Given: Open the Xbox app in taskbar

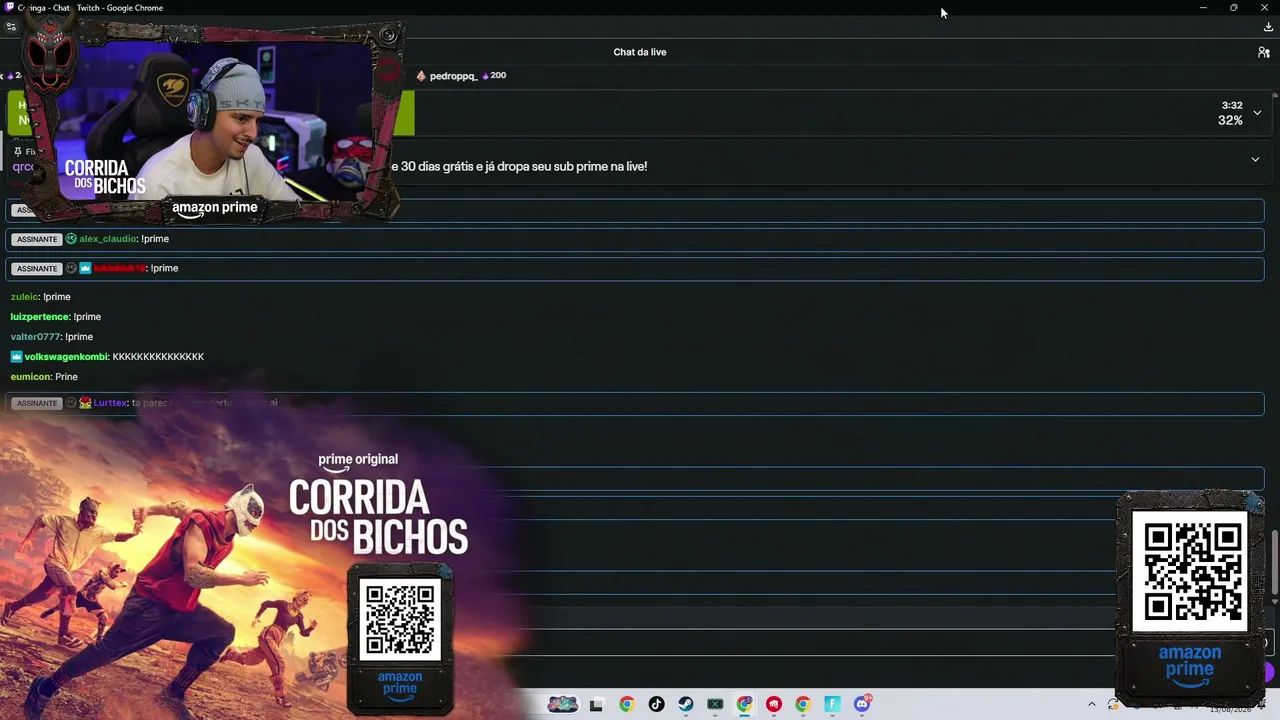Looking at the screenshot, I should (x=715, y=704).
